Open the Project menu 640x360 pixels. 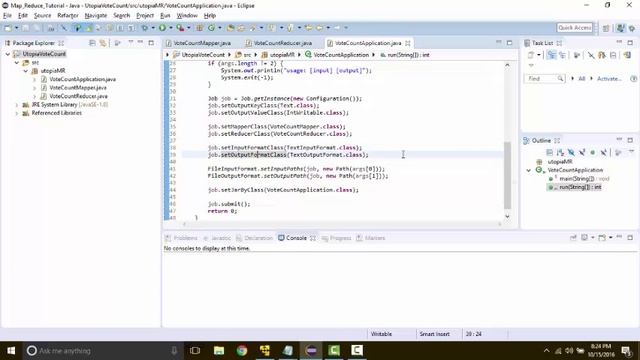[145, 16]
